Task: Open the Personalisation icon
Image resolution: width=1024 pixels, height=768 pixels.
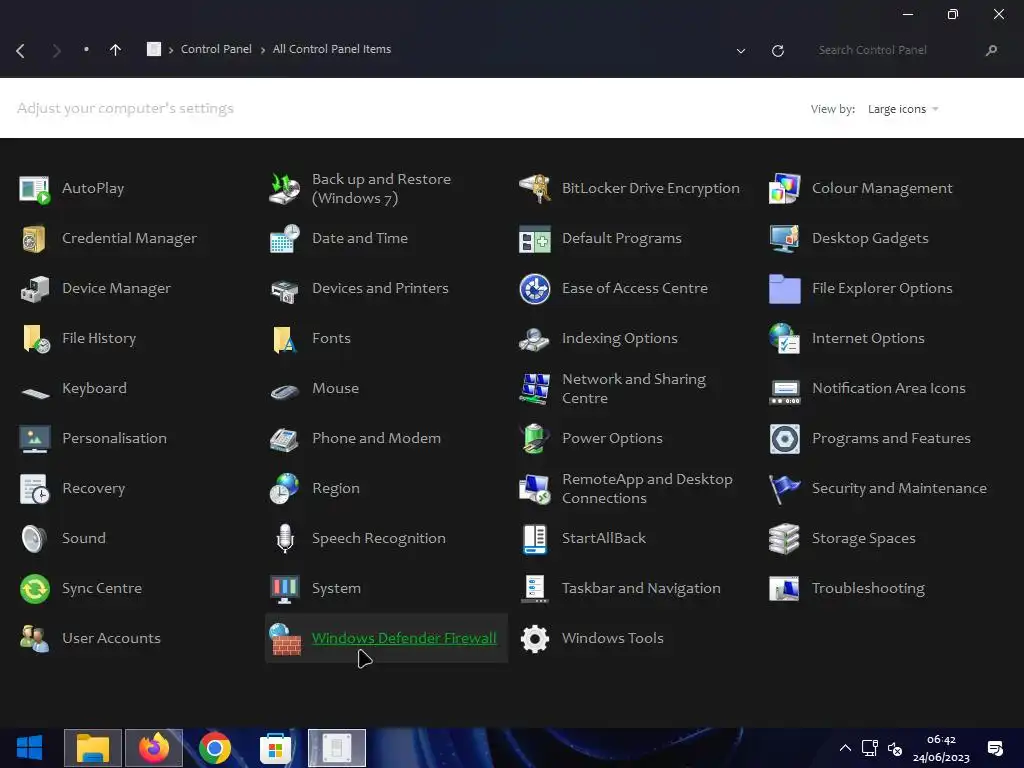Action: click(x=35, y=439)
